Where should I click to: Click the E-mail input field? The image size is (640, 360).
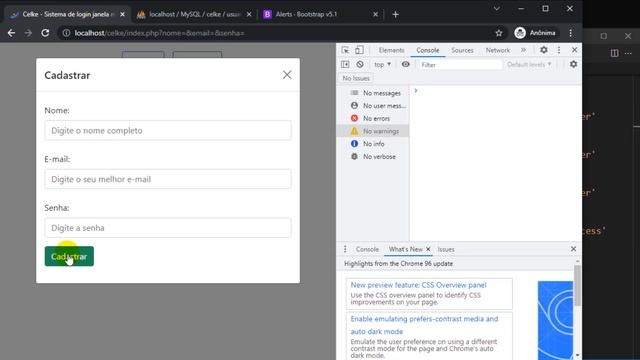point(168,179)
